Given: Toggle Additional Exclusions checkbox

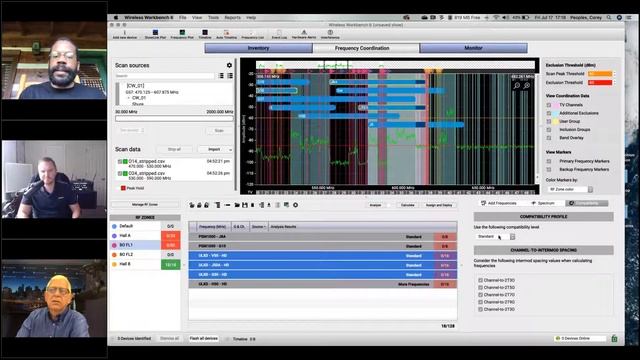Looking at the screenshot, I should point(549,113).
